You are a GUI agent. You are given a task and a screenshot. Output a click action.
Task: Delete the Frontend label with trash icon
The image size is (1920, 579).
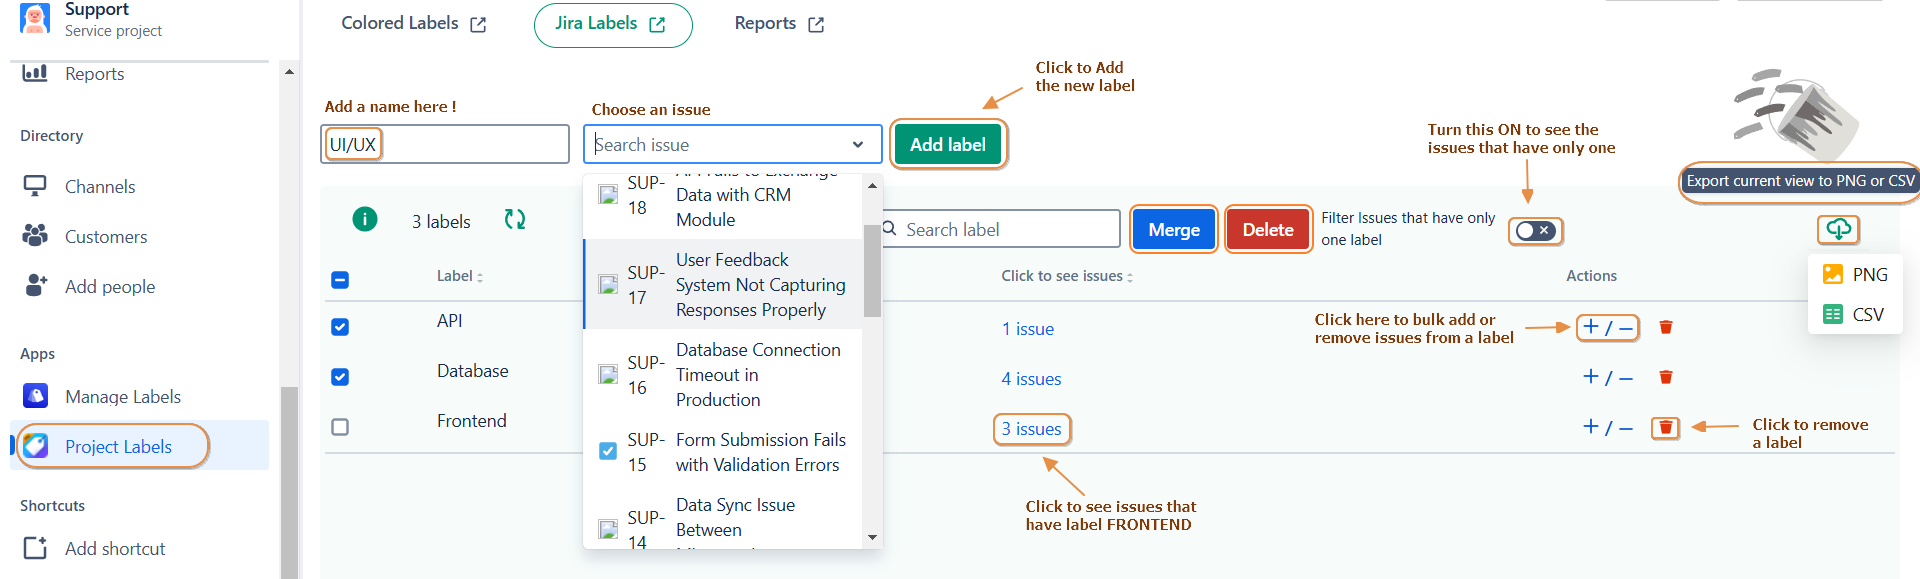tap(1665, 428)
